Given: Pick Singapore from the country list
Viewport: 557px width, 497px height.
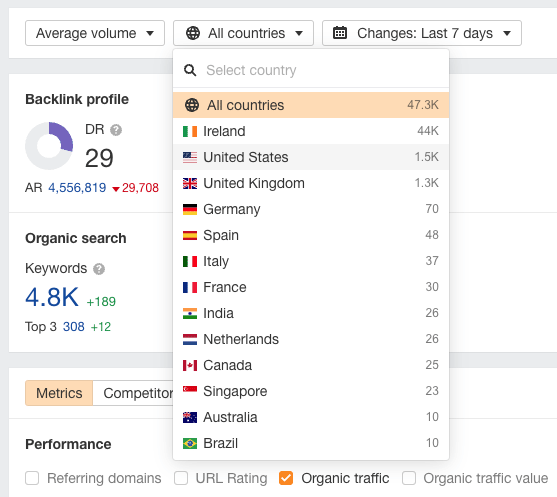Looking at the screenshot, I should point(311,391).
